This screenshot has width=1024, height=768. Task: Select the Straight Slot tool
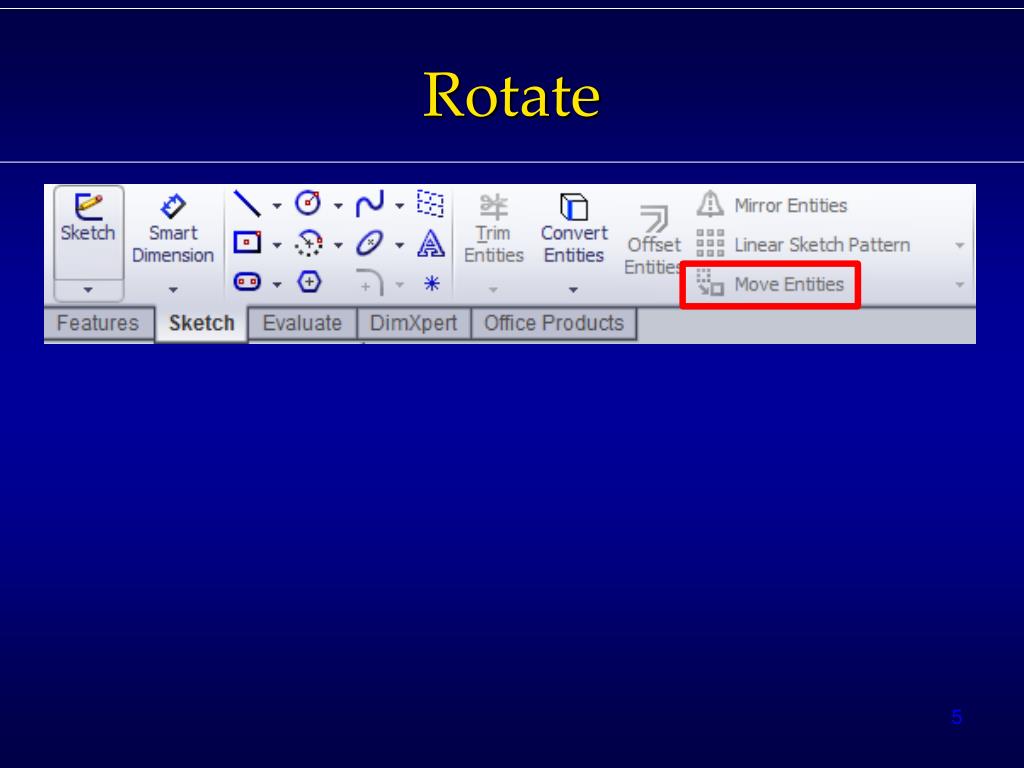248,282
